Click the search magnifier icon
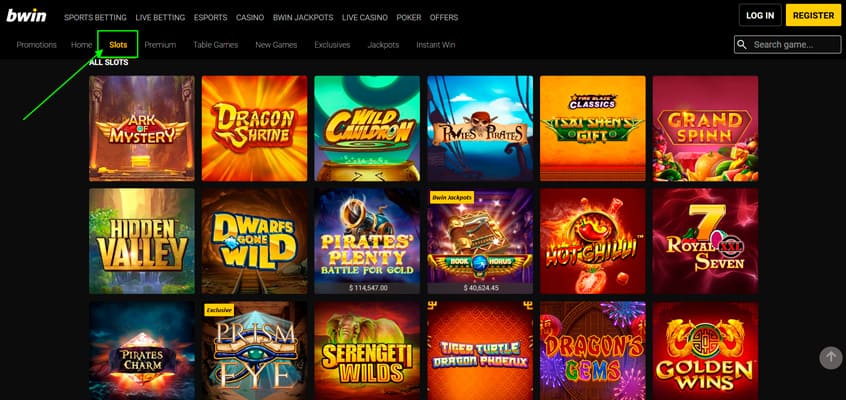 pos(742,45)
